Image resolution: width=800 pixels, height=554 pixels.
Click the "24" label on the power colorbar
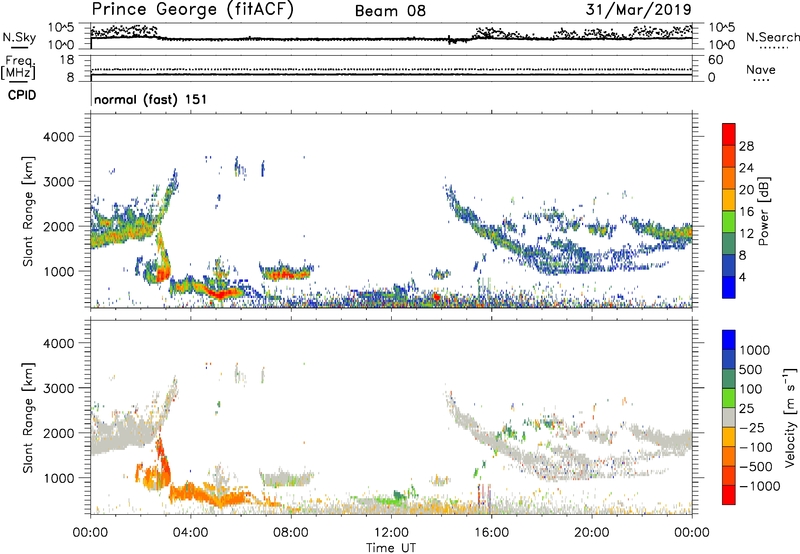746,168
